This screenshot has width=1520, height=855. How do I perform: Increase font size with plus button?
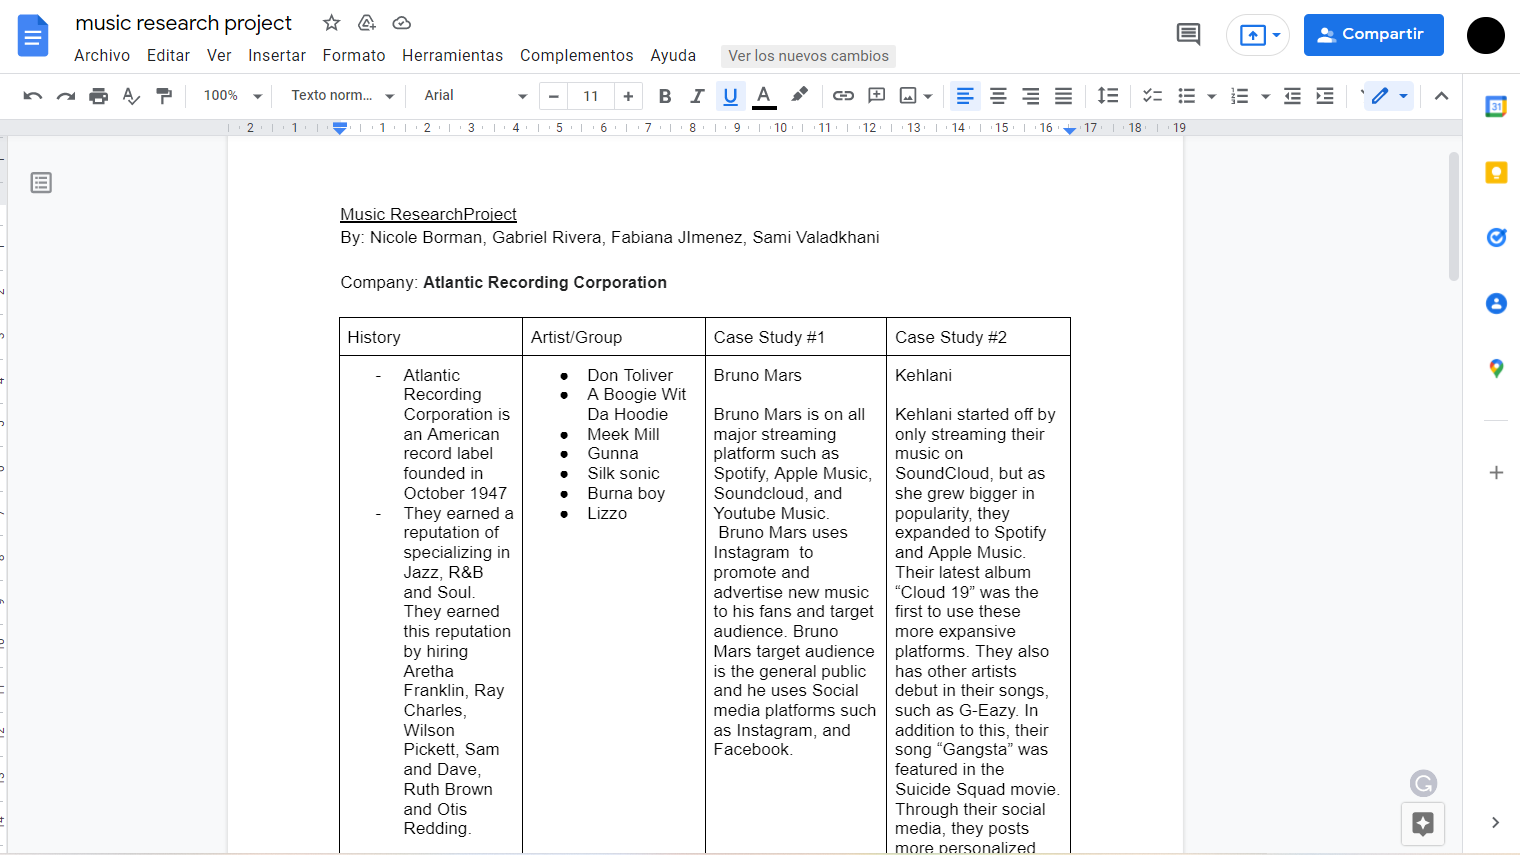point(628,96)
